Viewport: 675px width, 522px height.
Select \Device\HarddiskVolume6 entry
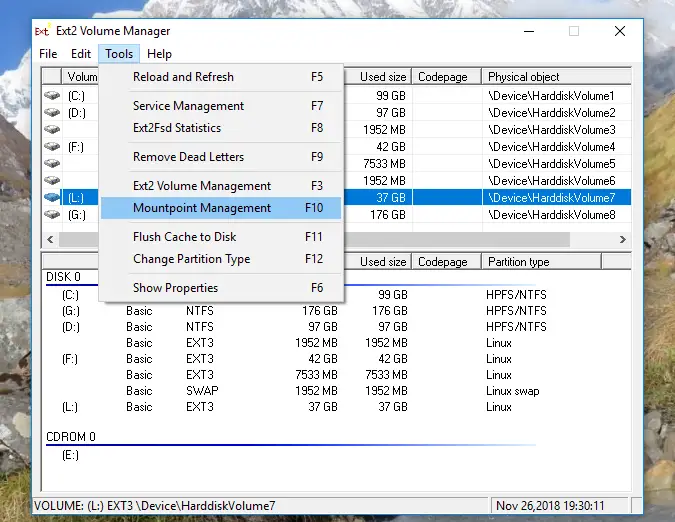pyautogui.click(x=551, y=180)
